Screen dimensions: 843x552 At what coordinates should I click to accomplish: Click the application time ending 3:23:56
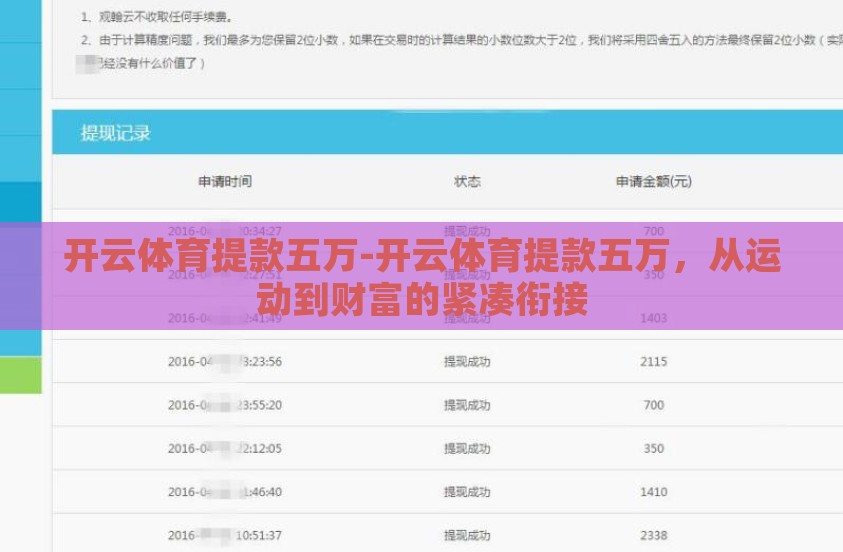click(x=225, y=362)
